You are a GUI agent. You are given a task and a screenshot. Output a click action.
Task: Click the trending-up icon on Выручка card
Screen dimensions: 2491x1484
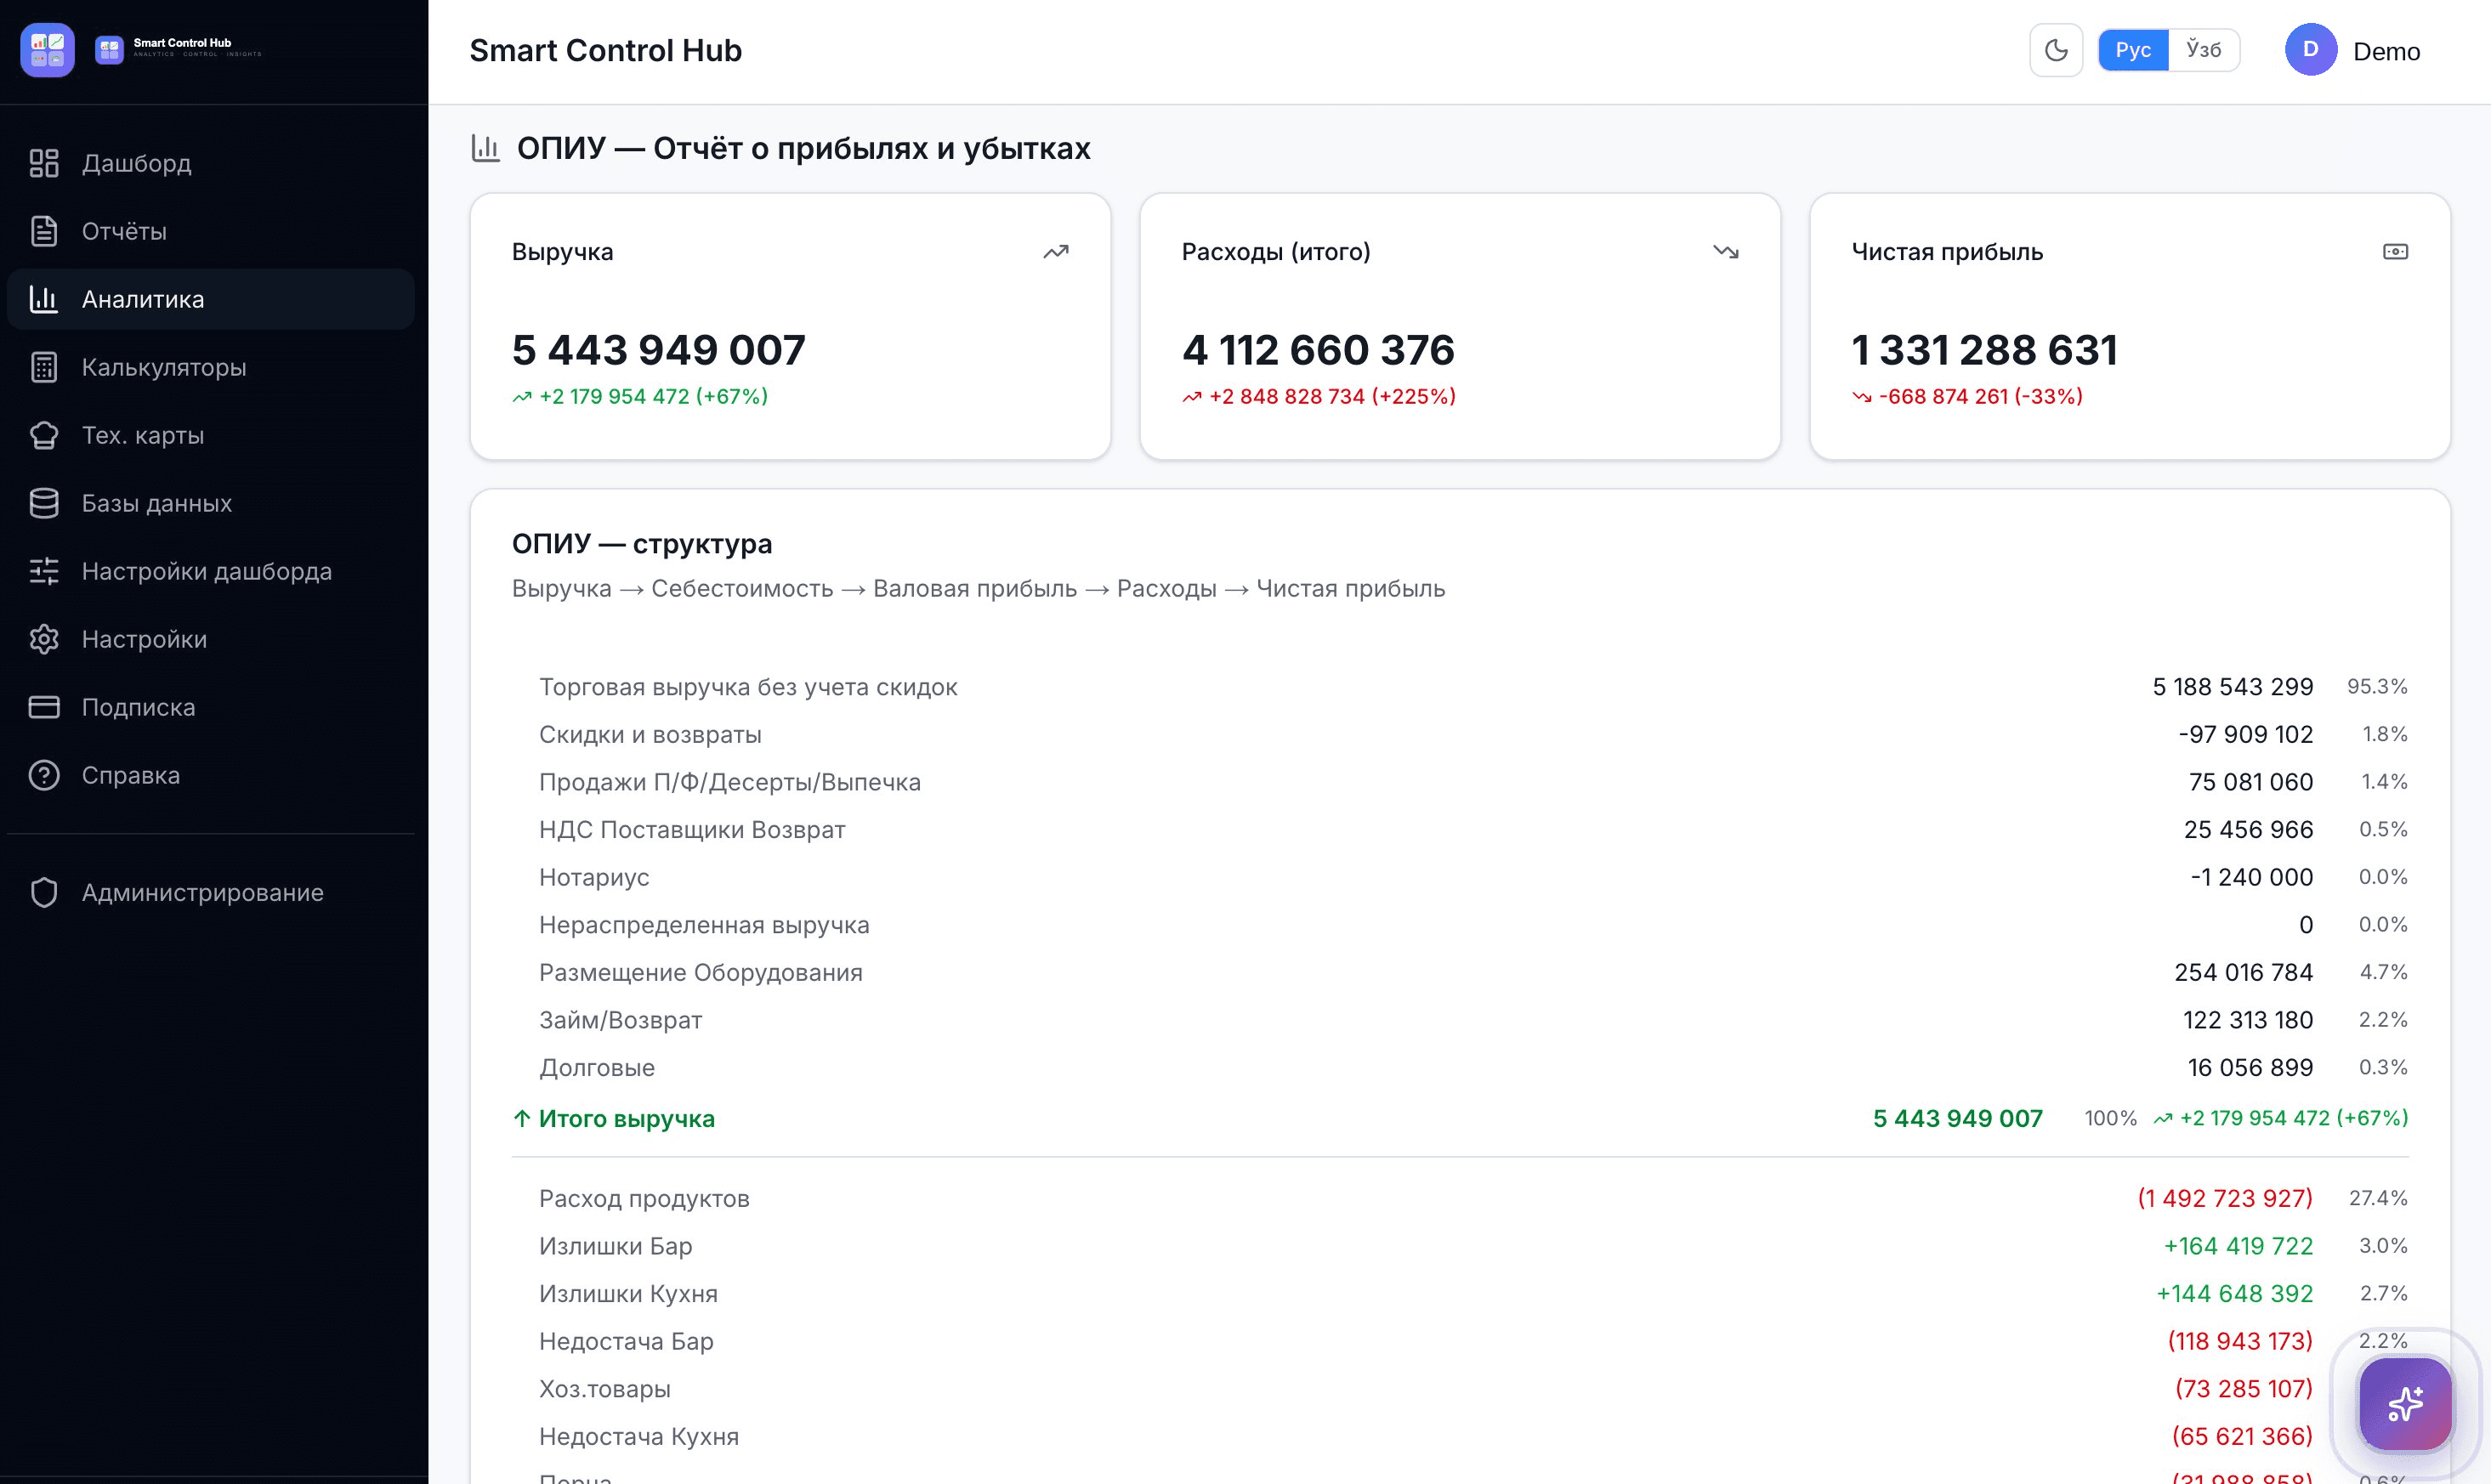[x=1056, y=252]
